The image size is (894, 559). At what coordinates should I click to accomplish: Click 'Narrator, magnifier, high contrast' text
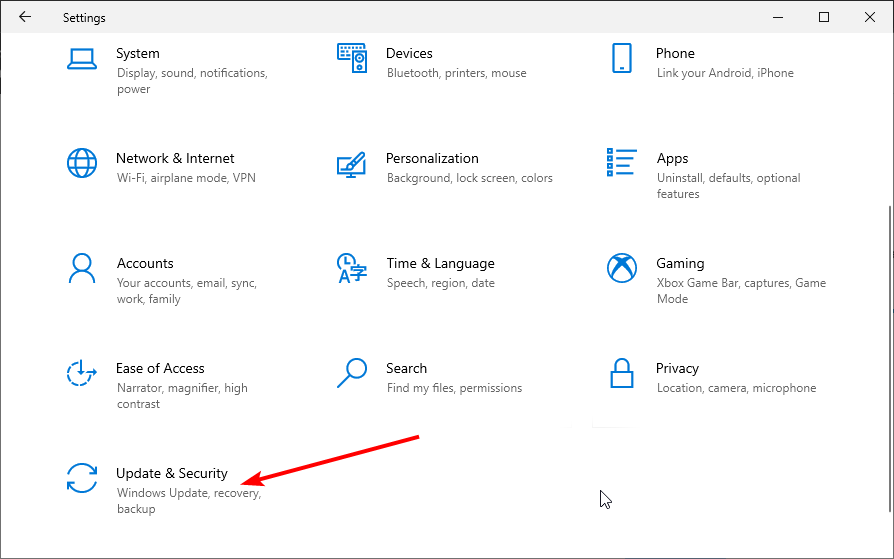[x=182, y=396]
